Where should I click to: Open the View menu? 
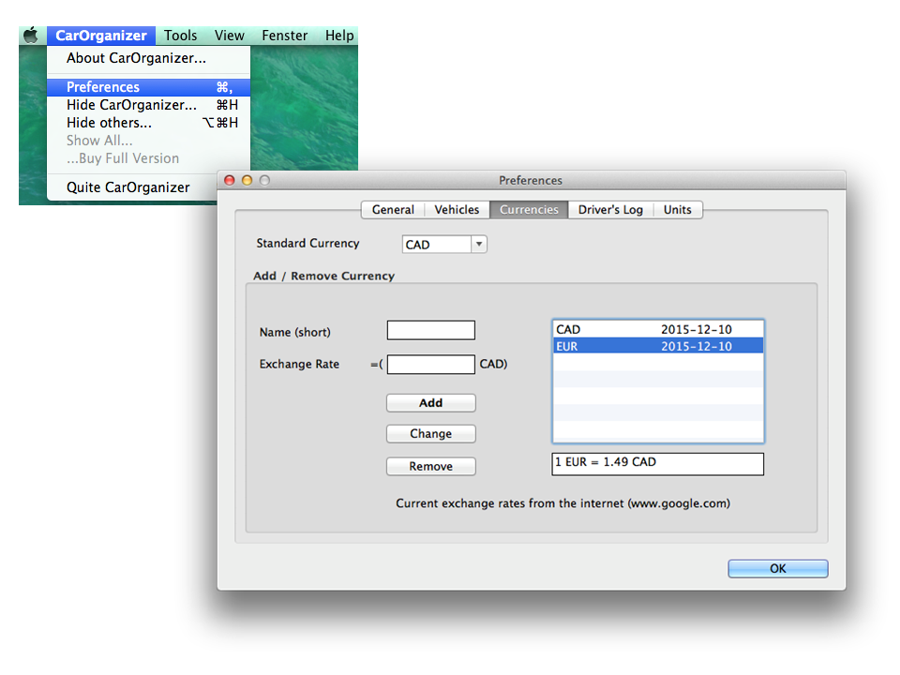229,35
